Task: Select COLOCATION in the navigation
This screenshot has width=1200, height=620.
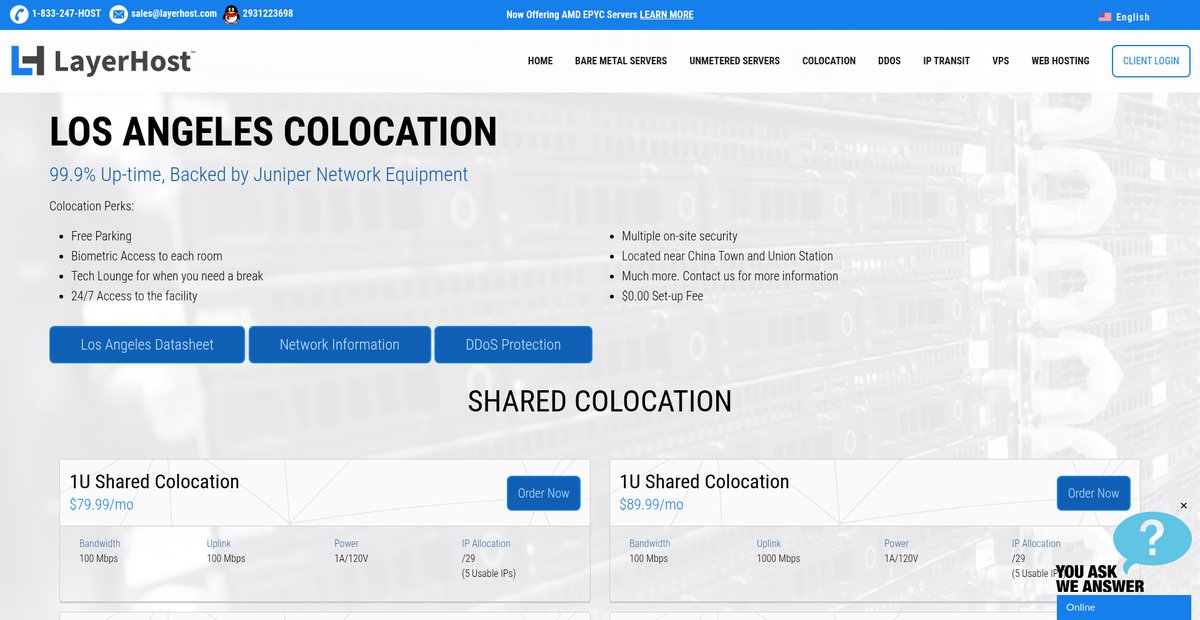Action: 829,61
